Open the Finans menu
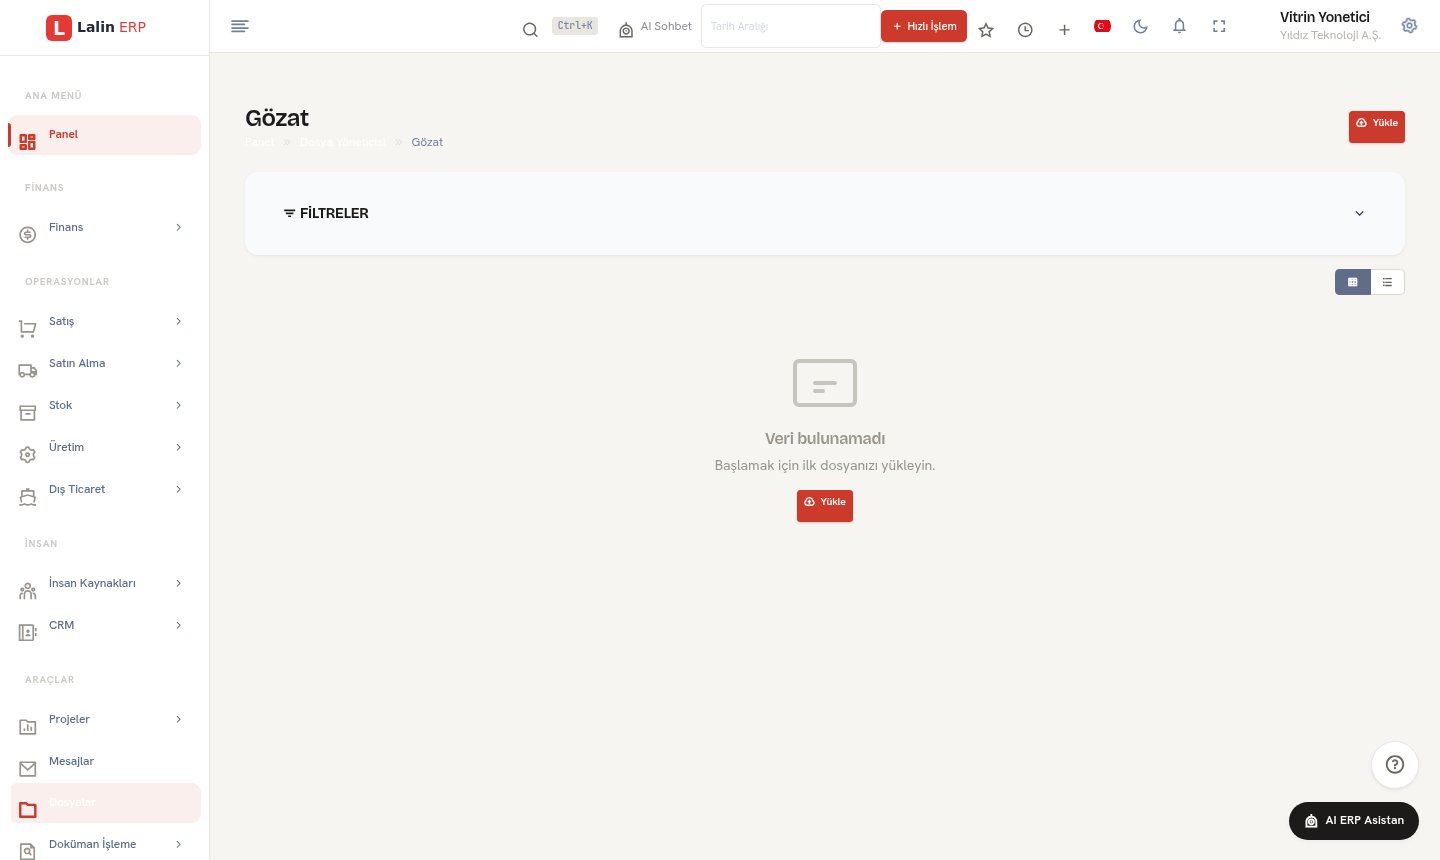 [x=105, y=228]
